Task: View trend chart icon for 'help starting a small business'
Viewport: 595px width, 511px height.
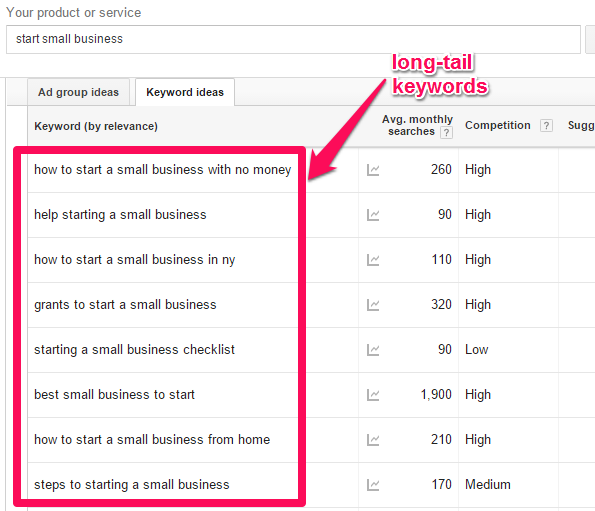Action: 373,215
